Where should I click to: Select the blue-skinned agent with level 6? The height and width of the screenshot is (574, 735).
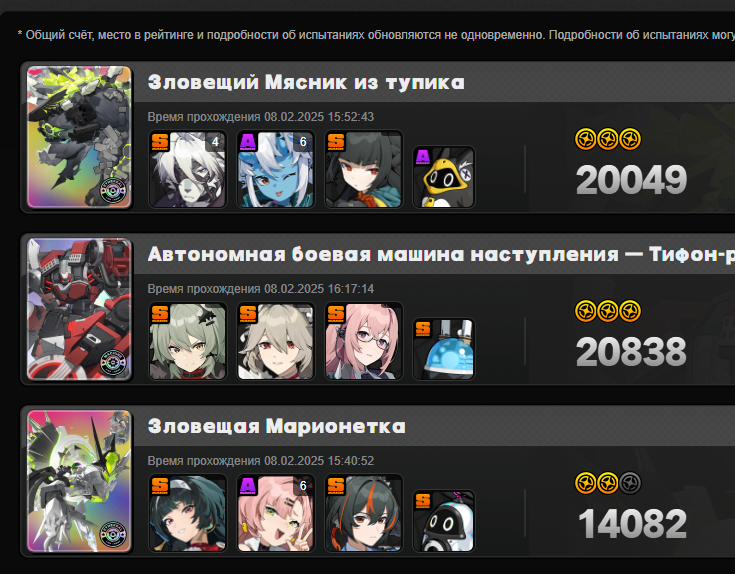click(x=276, y=169)
